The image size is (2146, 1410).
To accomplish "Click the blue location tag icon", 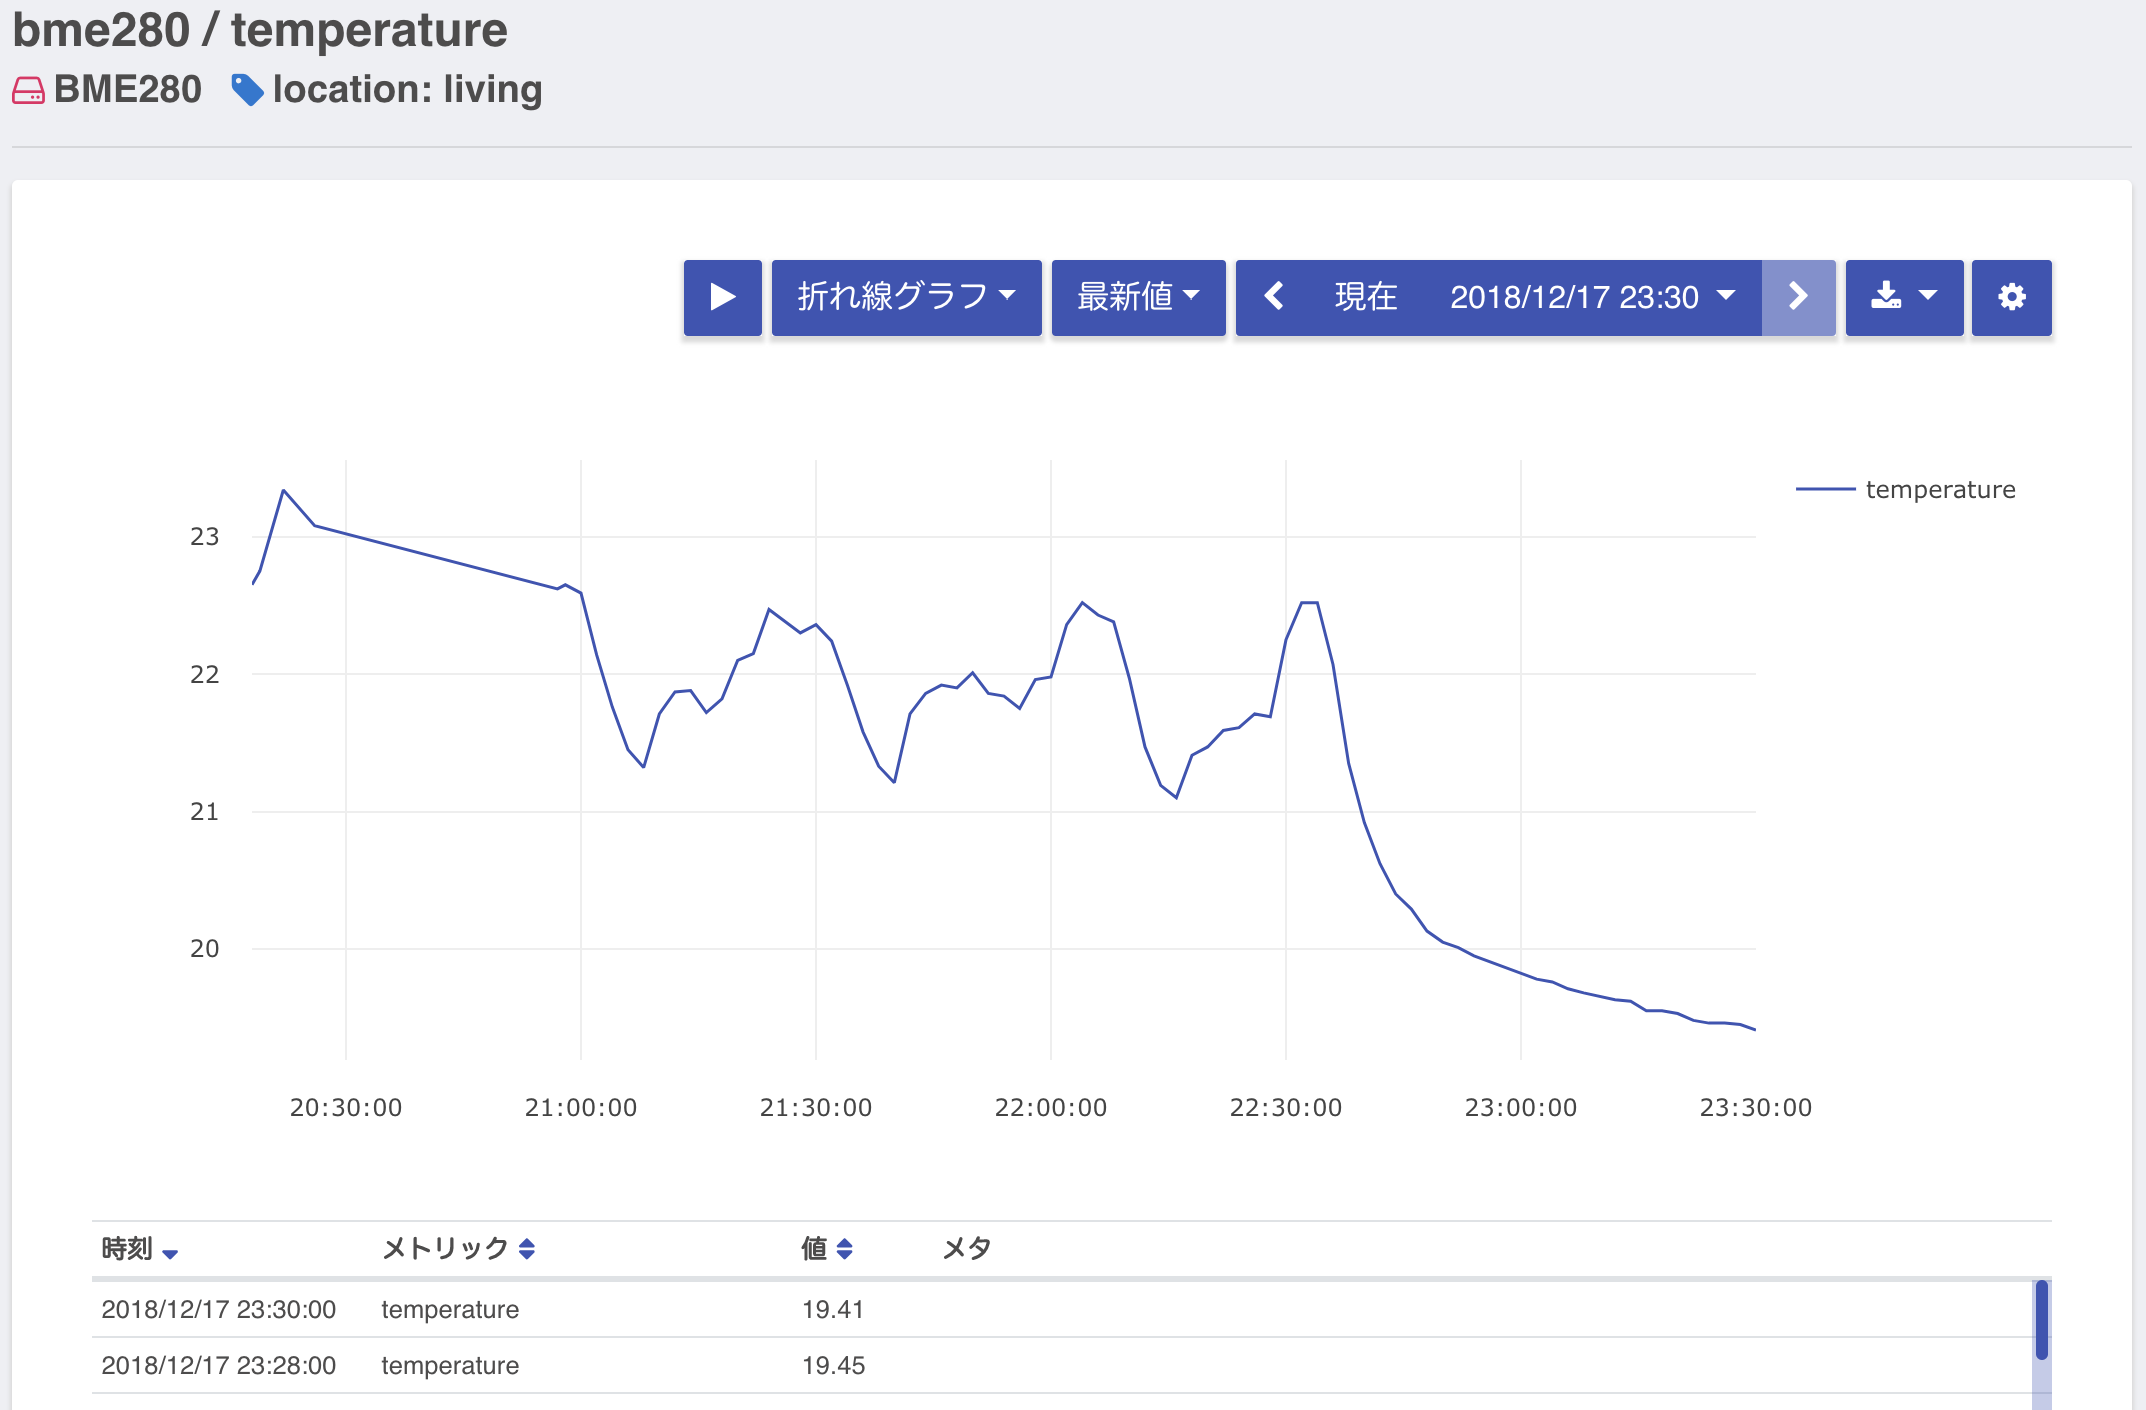I will 247,90.
